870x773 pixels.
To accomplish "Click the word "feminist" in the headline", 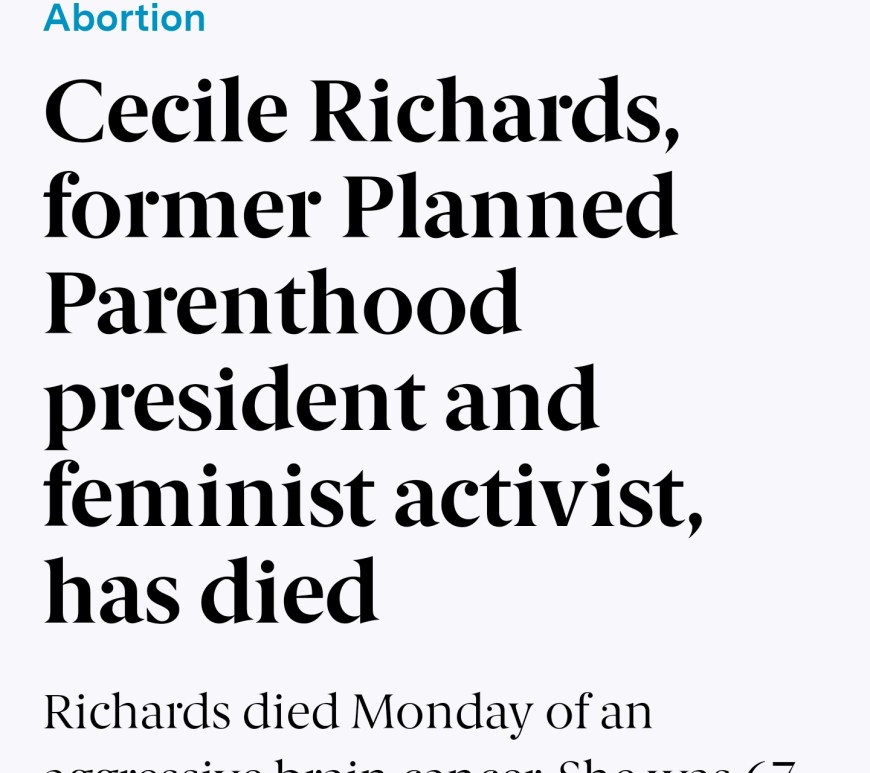I will pos(209,495).
